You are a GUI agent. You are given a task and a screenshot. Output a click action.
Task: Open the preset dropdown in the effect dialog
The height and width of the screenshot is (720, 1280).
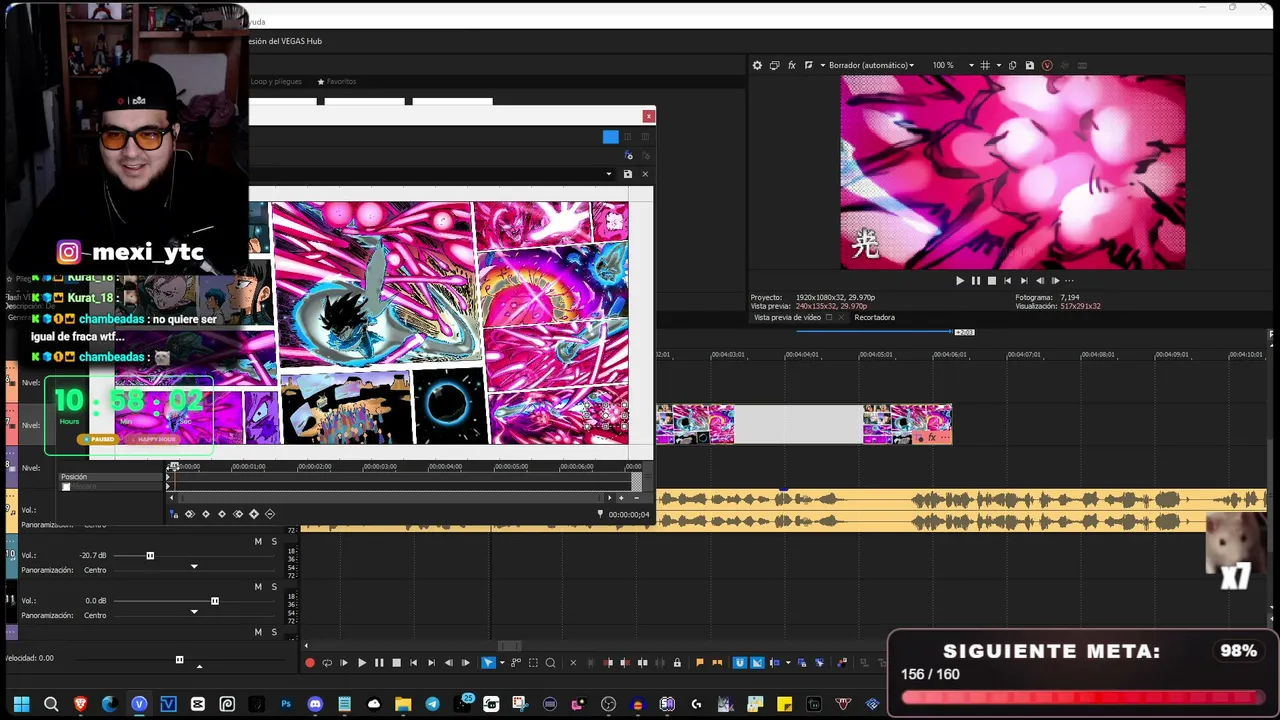[x=609, y=174]
